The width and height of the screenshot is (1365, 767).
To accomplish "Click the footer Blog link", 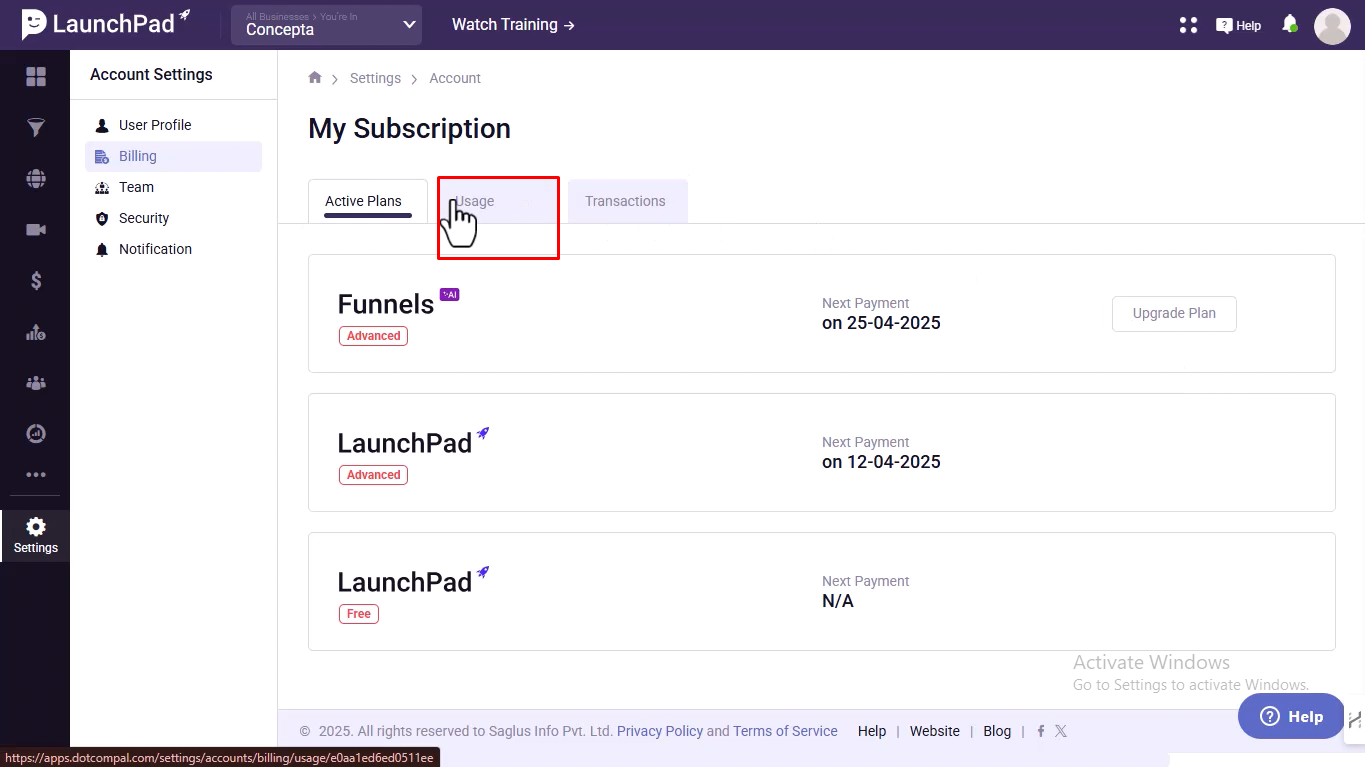I will (x=997, y=731).
